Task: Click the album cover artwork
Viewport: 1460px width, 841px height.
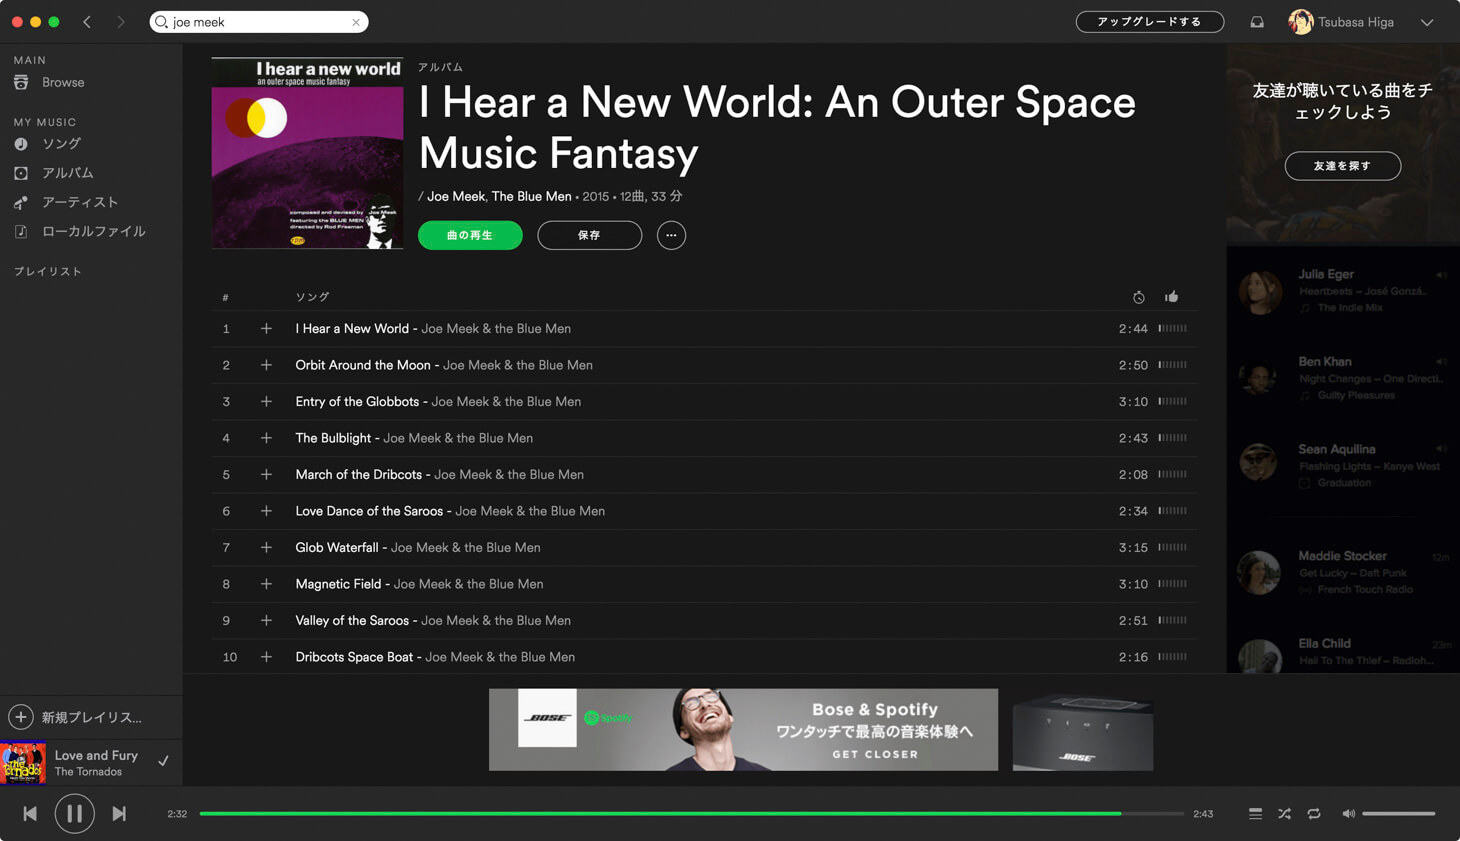Action: [x=307, y=153]
